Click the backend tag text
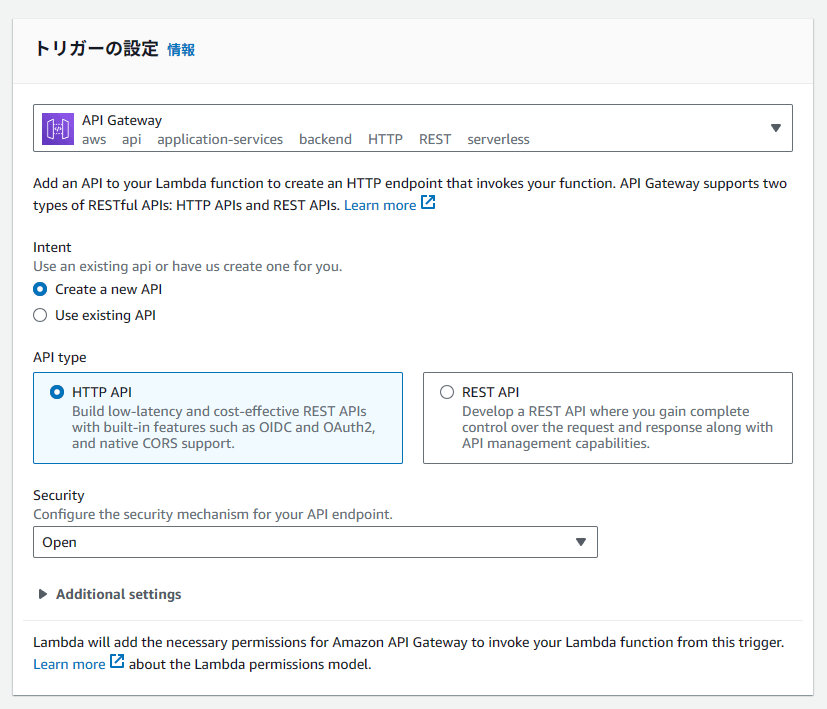This screenshot has width=827, height=709. (325, 139)
